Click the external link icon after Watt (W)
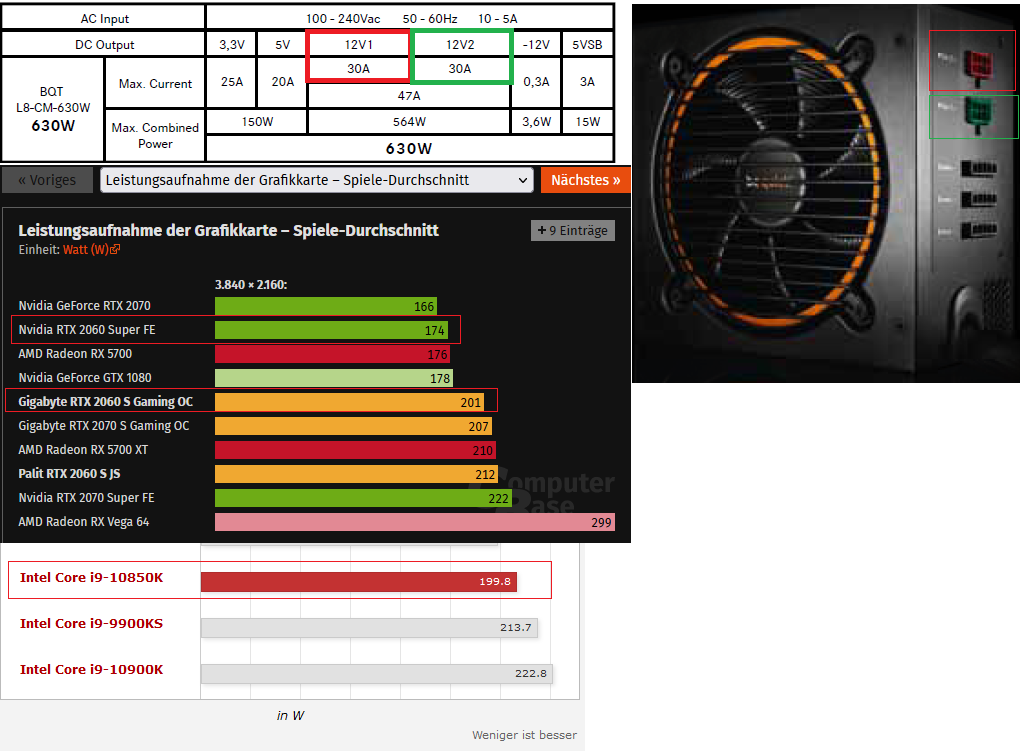The width and height of the screenshot is (1020, 751). pyautogui.click(x=115, y=249)
